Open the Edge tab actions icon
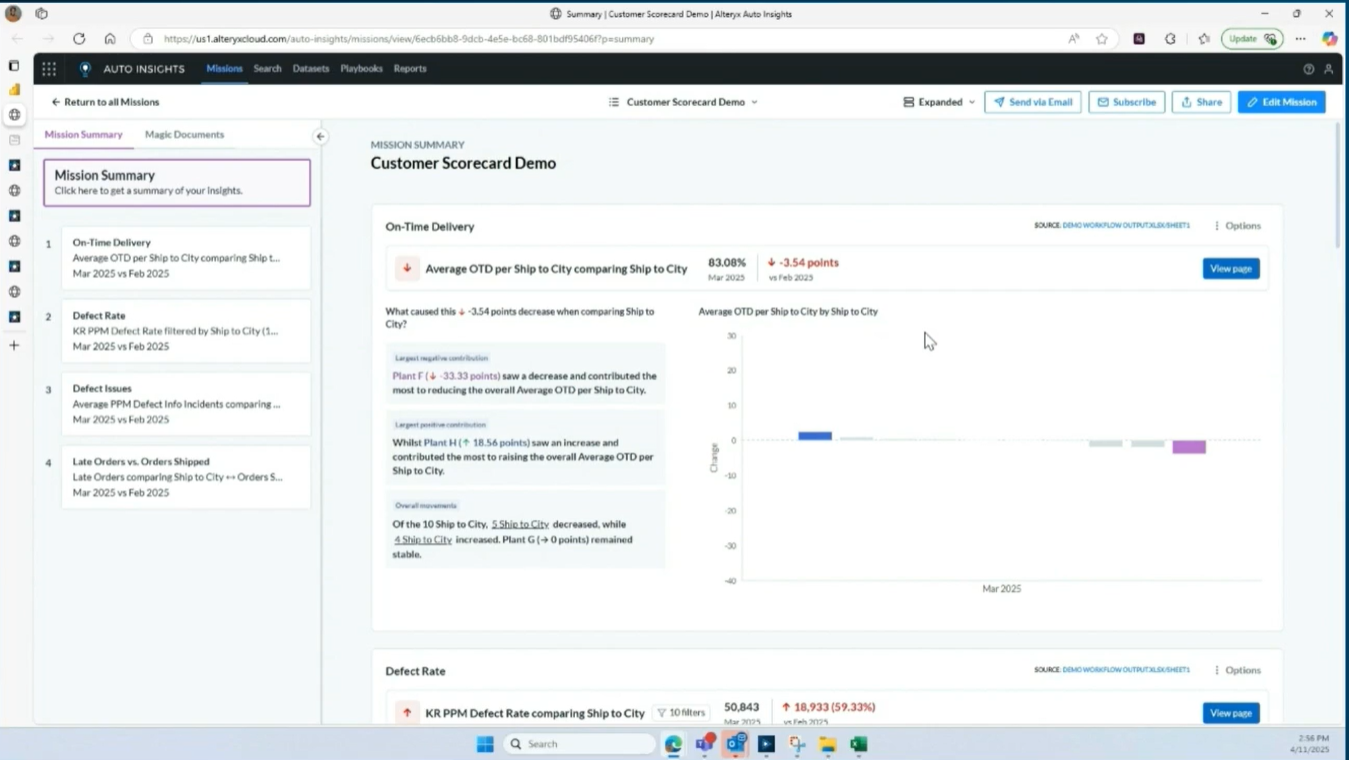1349x760 pixels. coord(14,66)
